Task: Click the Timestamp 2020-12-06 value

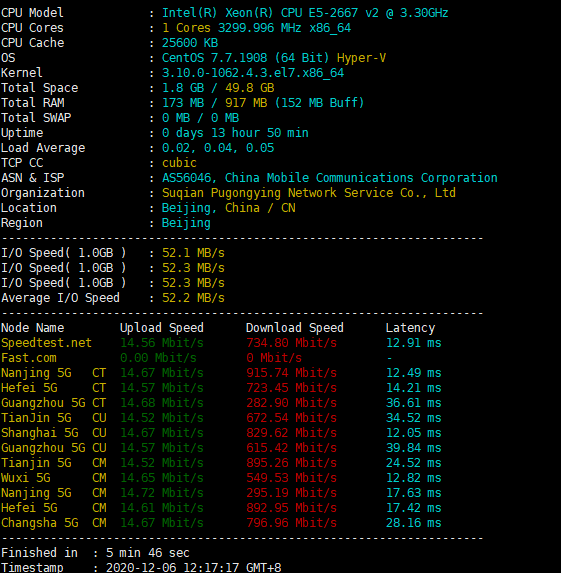Action: tap(193, 567)
